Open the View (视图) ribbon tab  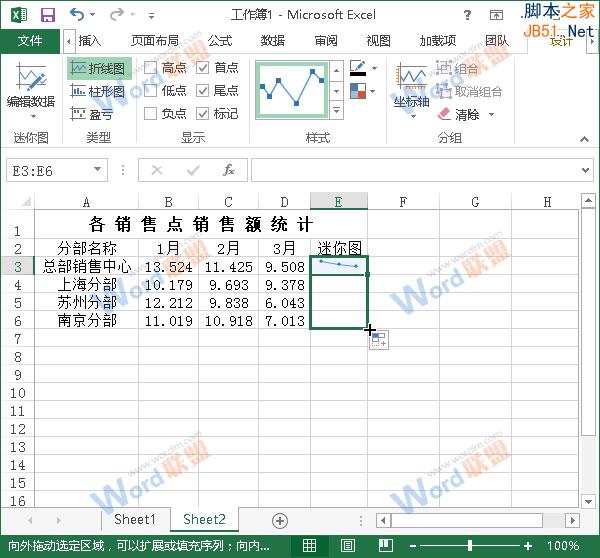tap(378, 41)
